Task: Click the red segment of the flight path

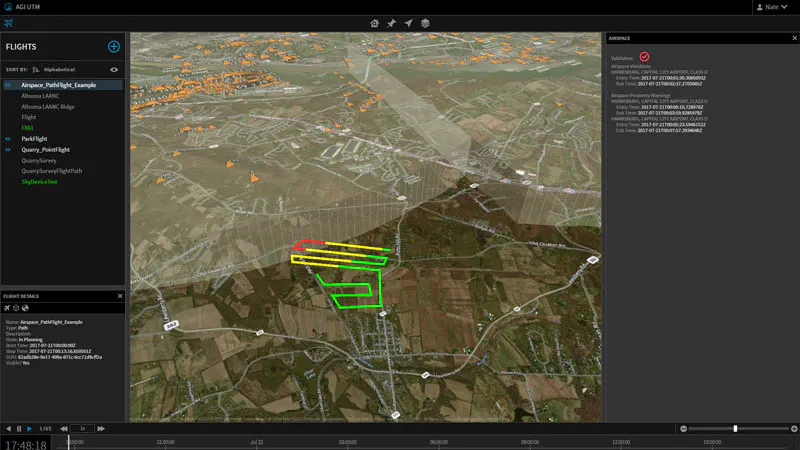Action: [x=308, y=243]
